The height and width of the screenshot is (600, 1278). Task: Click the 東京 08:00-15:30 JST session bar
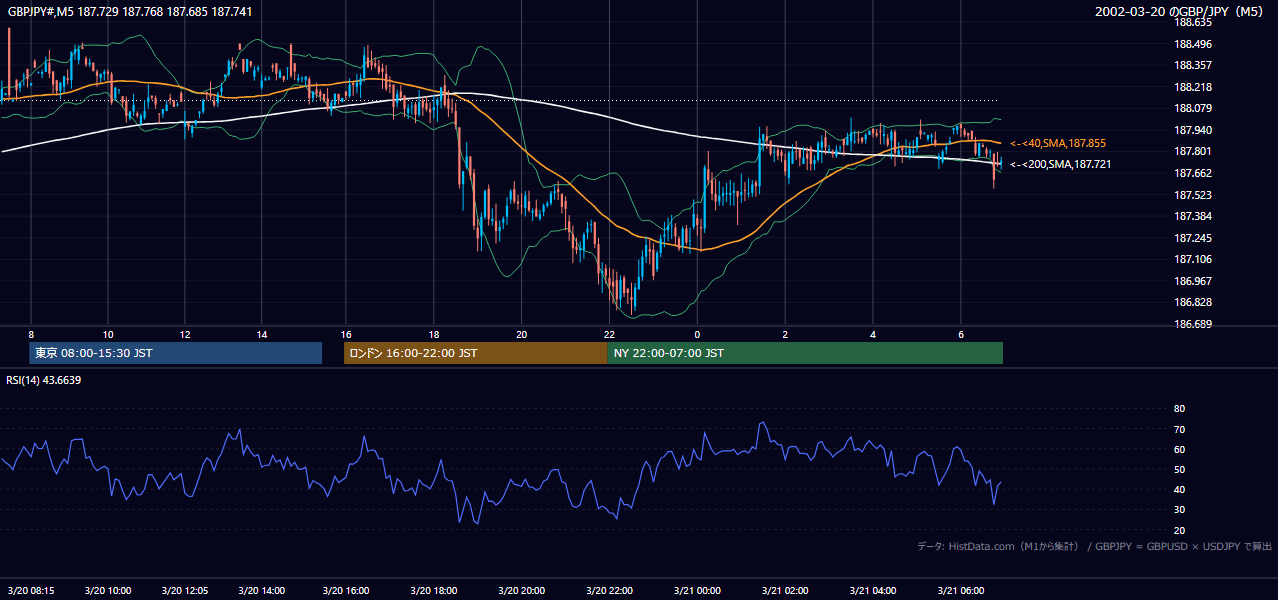click(x=175, y=353)
